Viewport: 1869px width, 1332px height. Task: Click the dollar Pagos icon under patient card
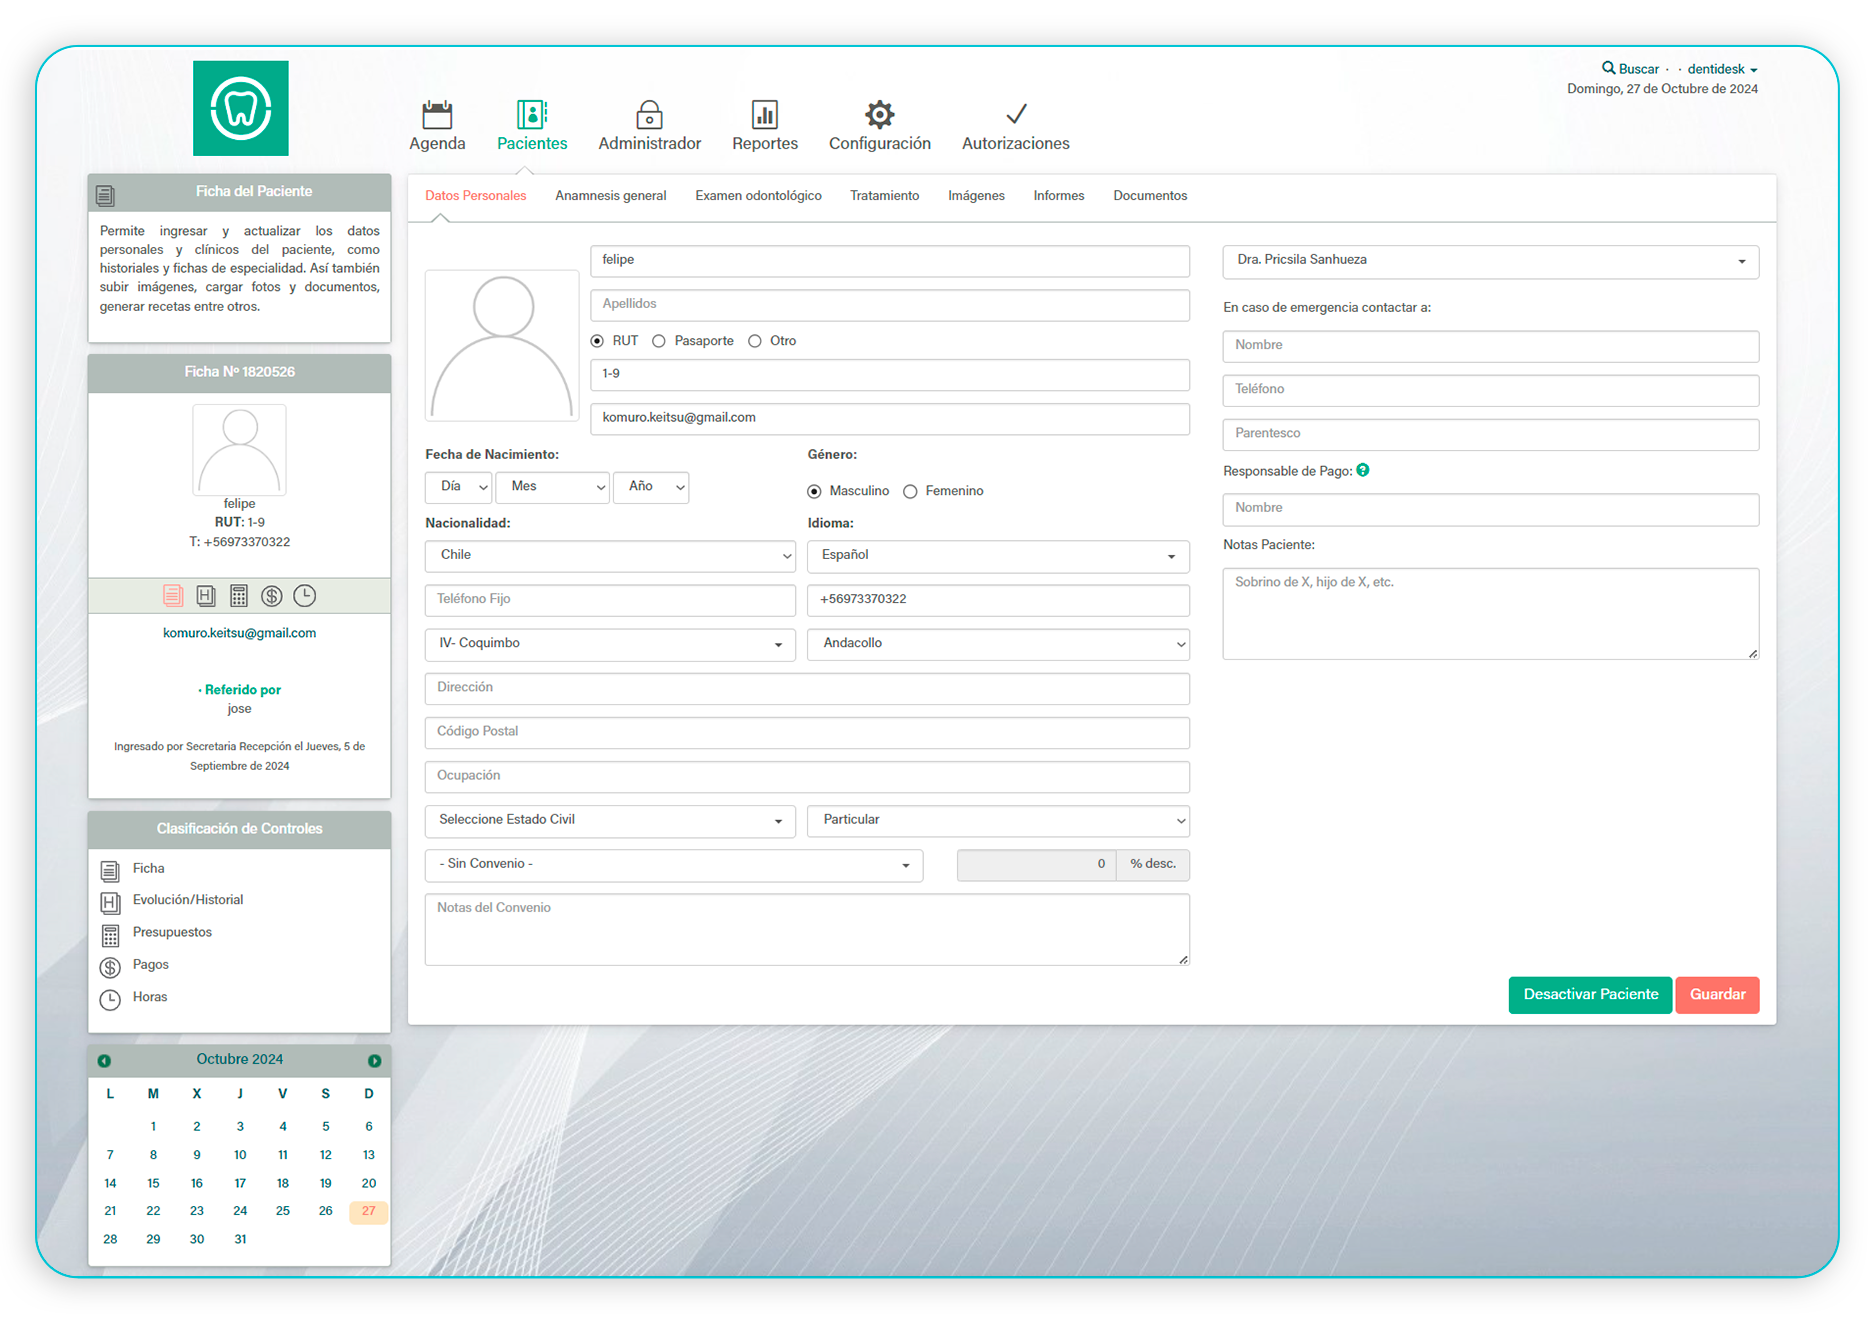click(x=271, y=596)
